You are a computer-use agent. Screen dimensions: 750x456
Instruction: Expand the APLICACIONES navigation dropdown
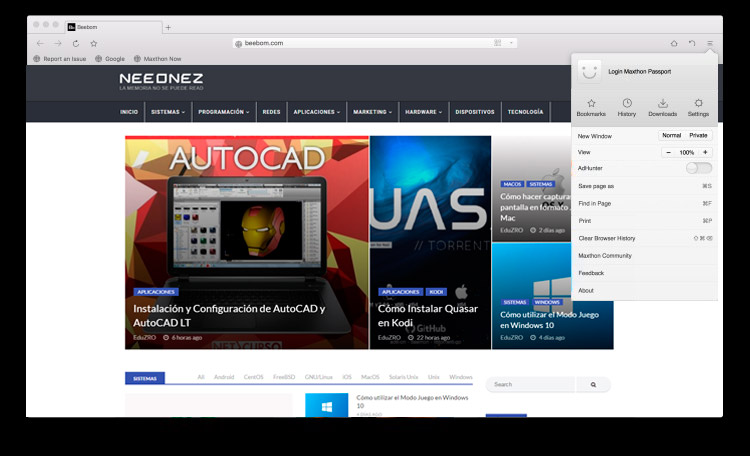pos(317,112)
